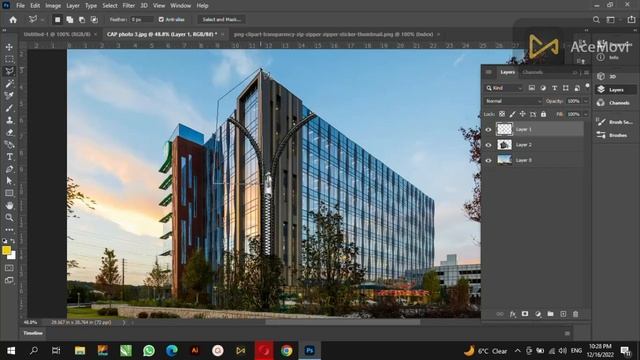Image resolution: width=640 pixels, height=360 pixels.
Task: Select the Magic Wand tool
Action: click(9, 84)
